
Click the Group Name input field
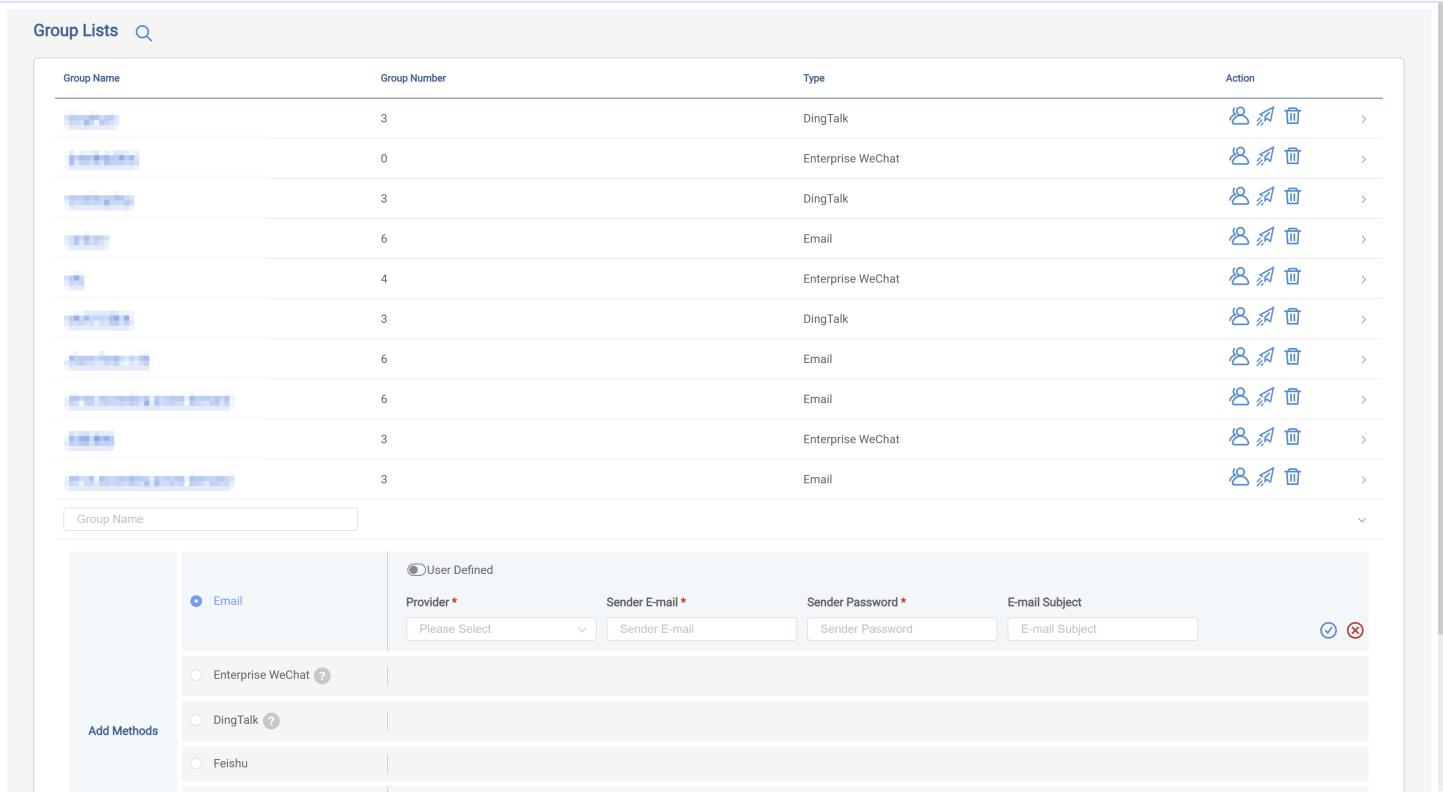tap(210, 519)
